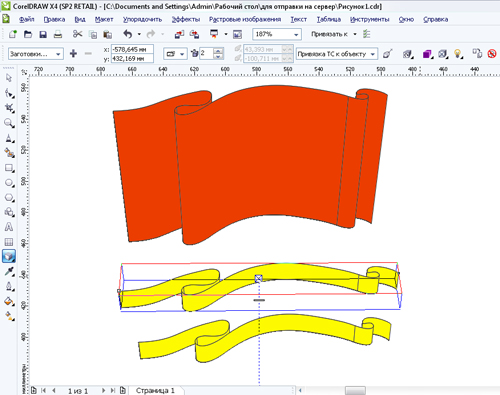Click the Print icon
Screen dimensions: 500x395
58,34
